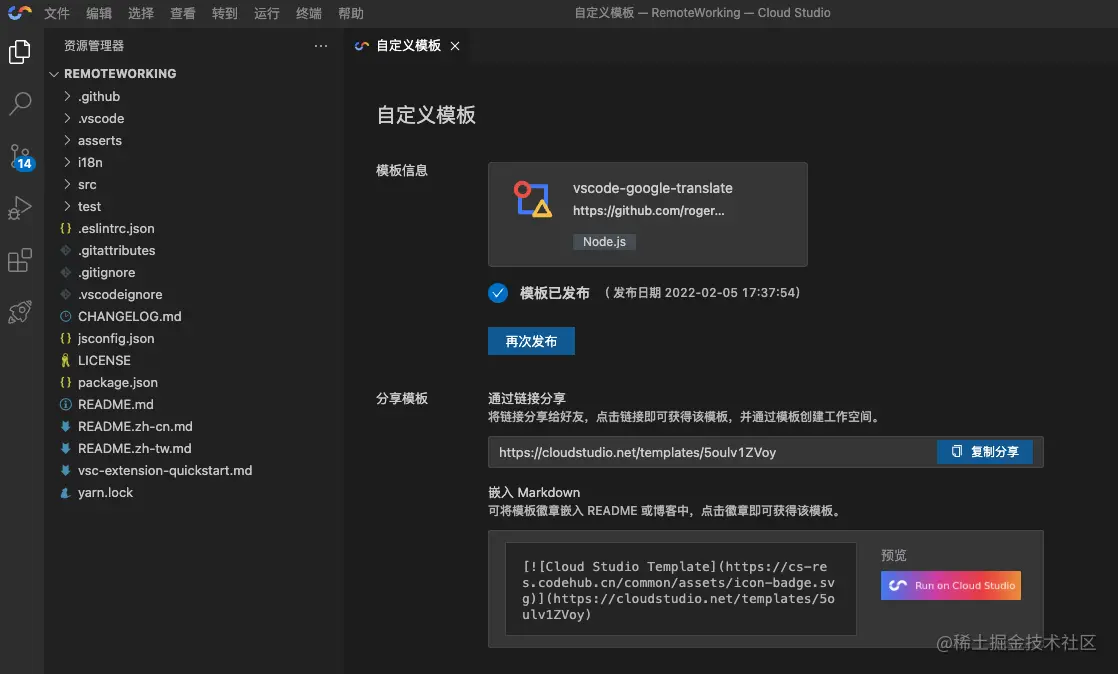This screenshot has width=1118, height=674.
Task: Open the Extensions view icon
Action: click(20, 260)
